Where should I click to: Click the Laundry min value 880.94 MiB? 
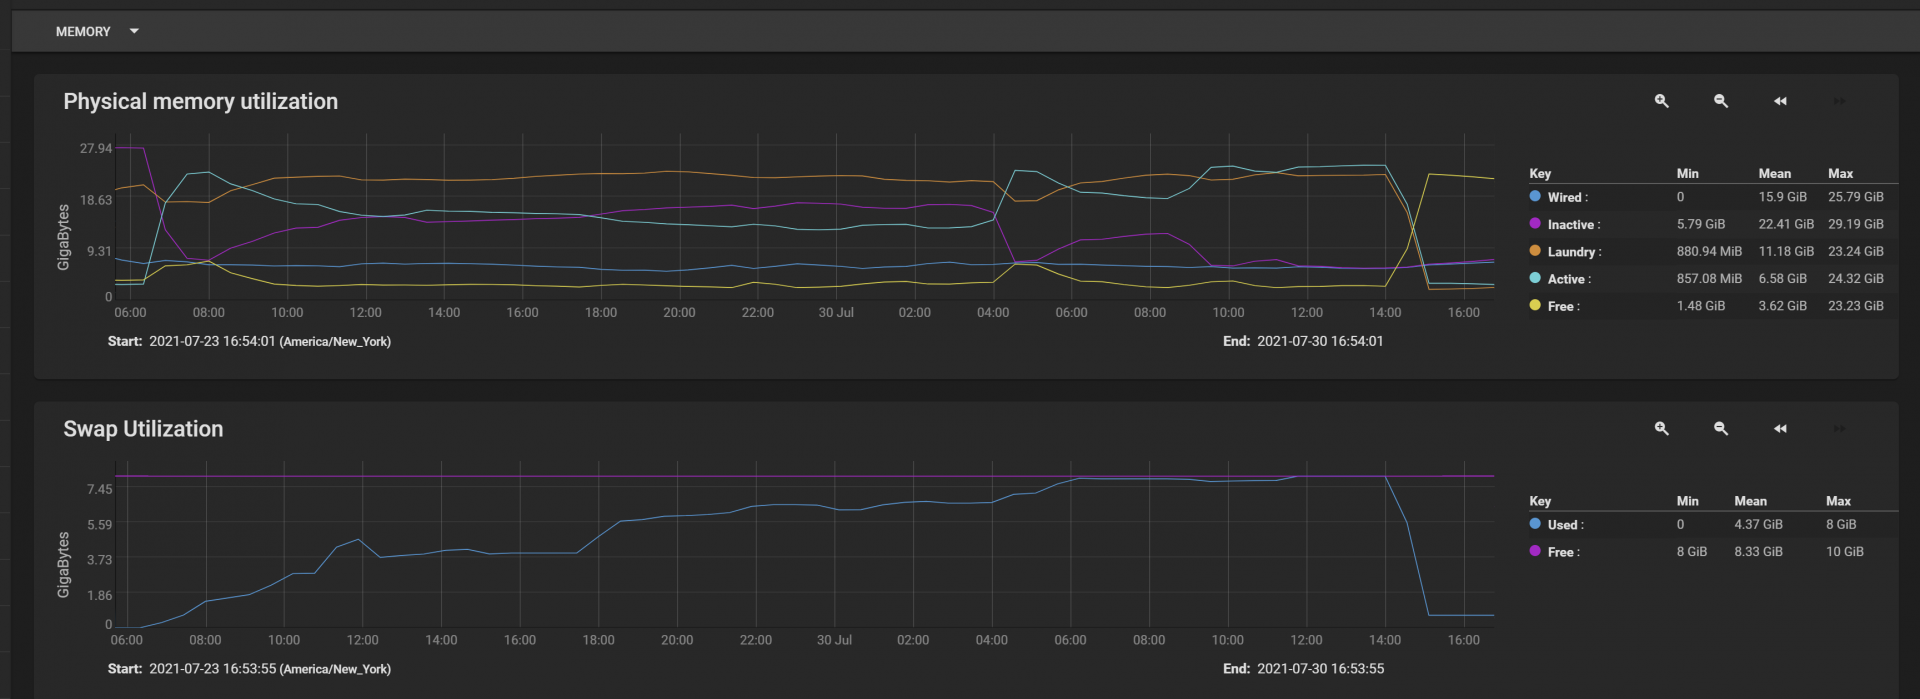[1709, 251]
